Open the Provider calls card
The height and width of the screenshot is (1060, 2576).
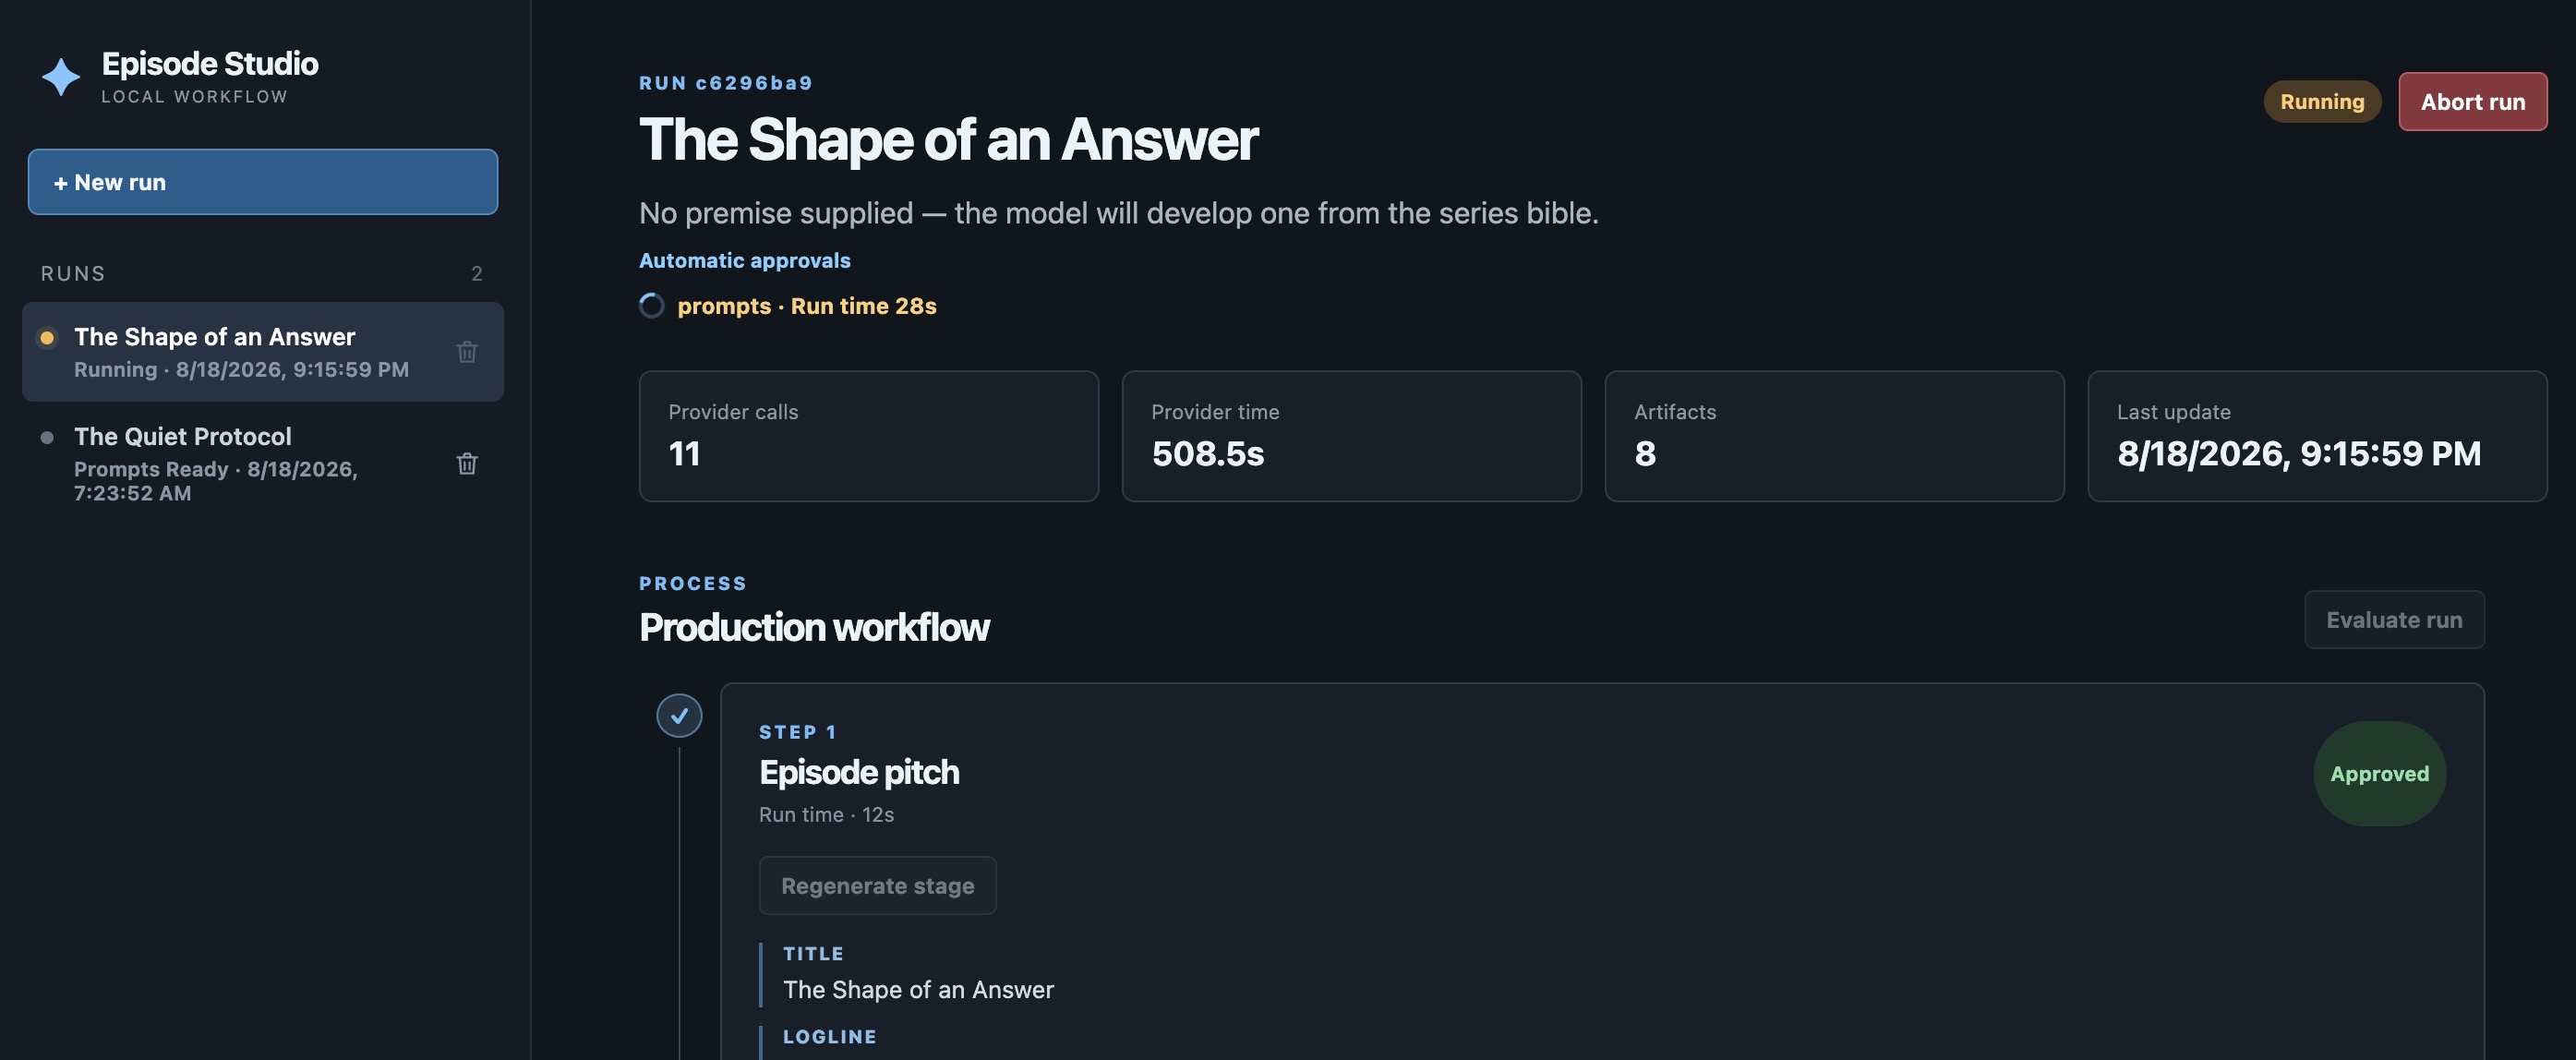[868, 436]
